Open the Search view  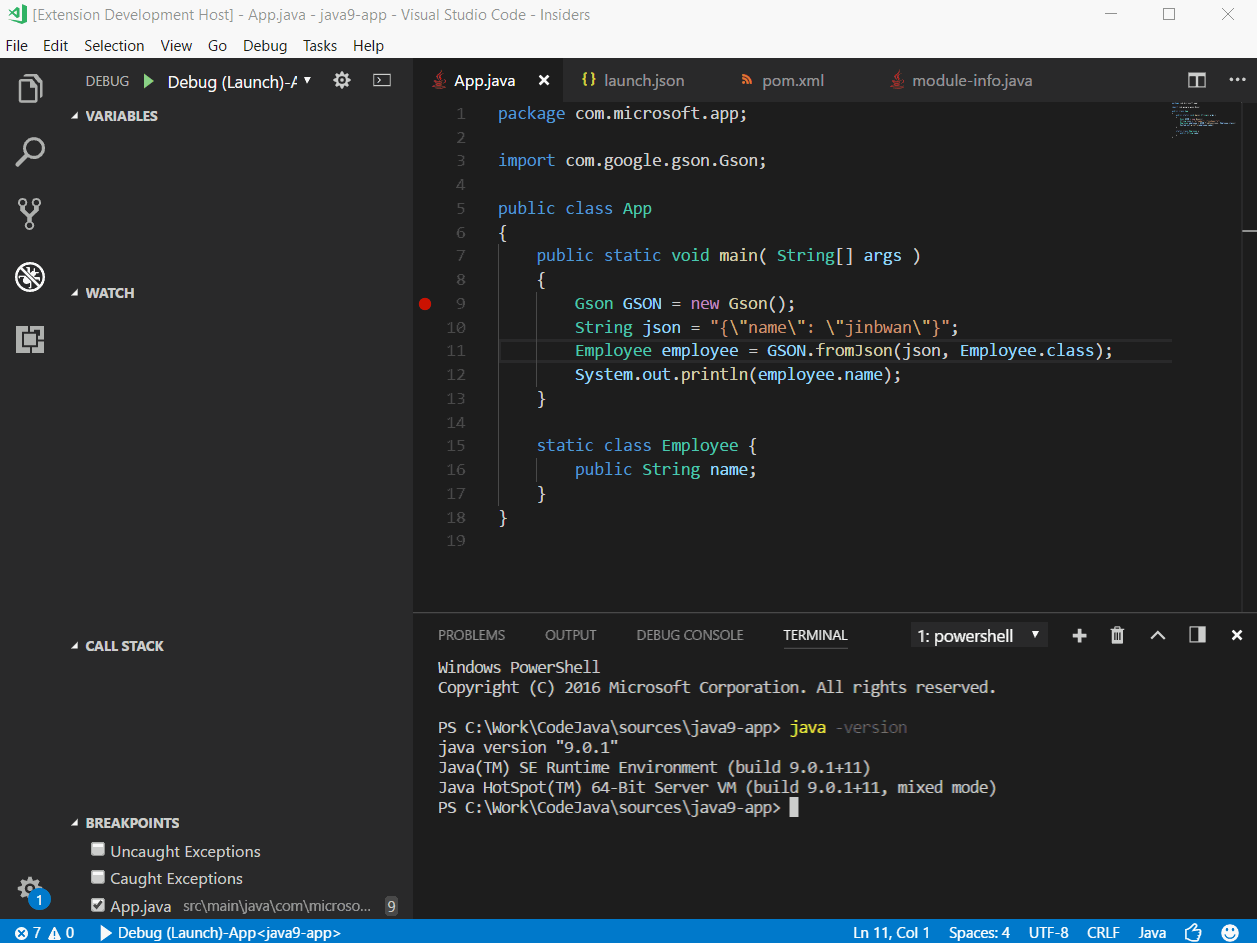30,151
